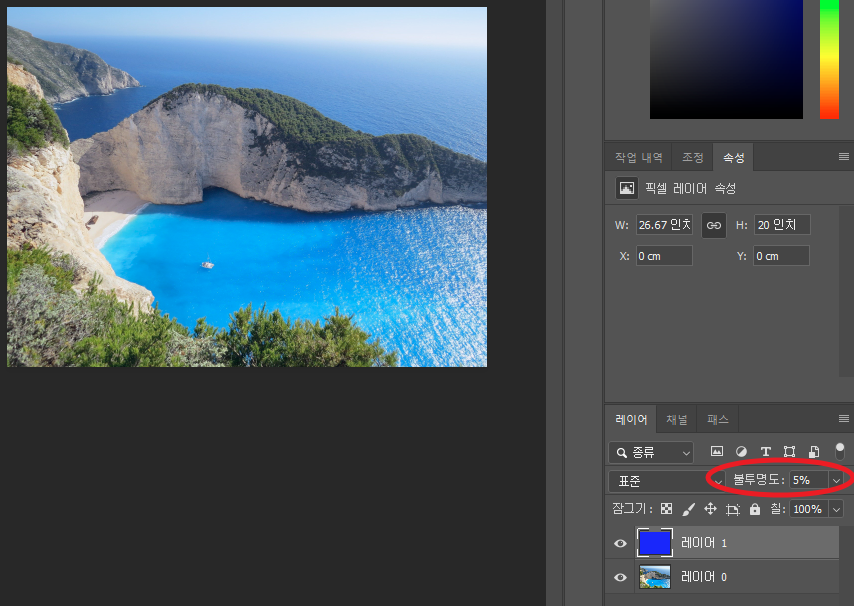Open the 종류 layer filter dropdown
The height and width of the screenshot is (606, 854).
(651, 452)
